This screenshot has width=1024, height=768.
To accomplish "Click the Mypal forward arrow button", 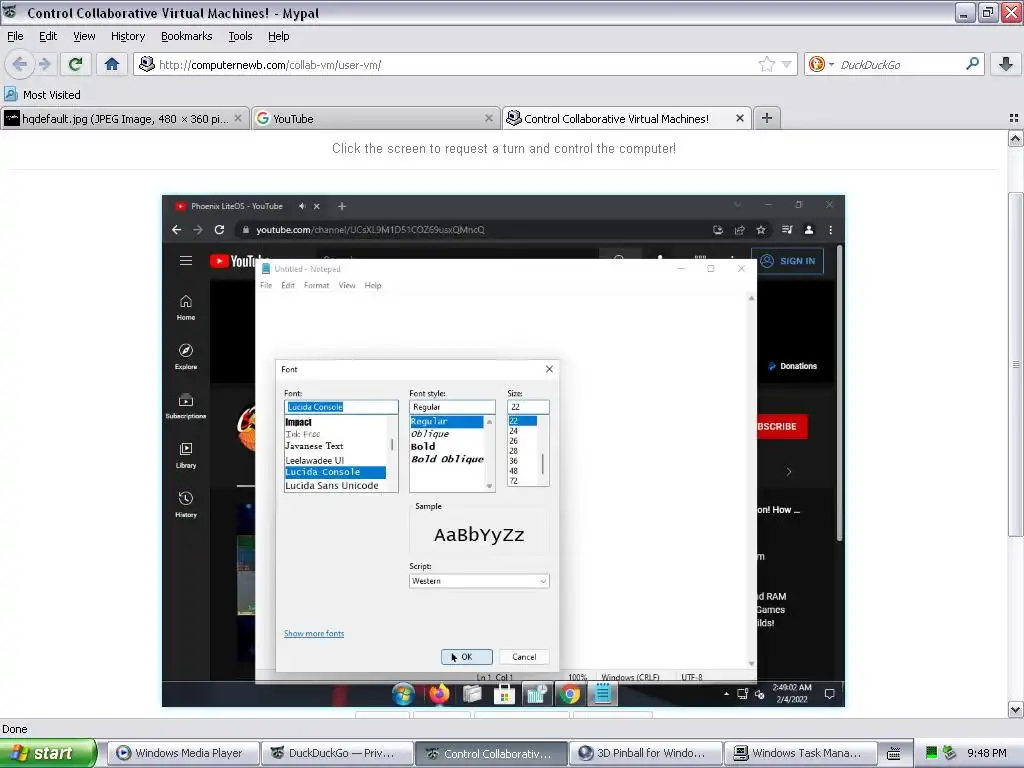I will (x=44, y=64).
